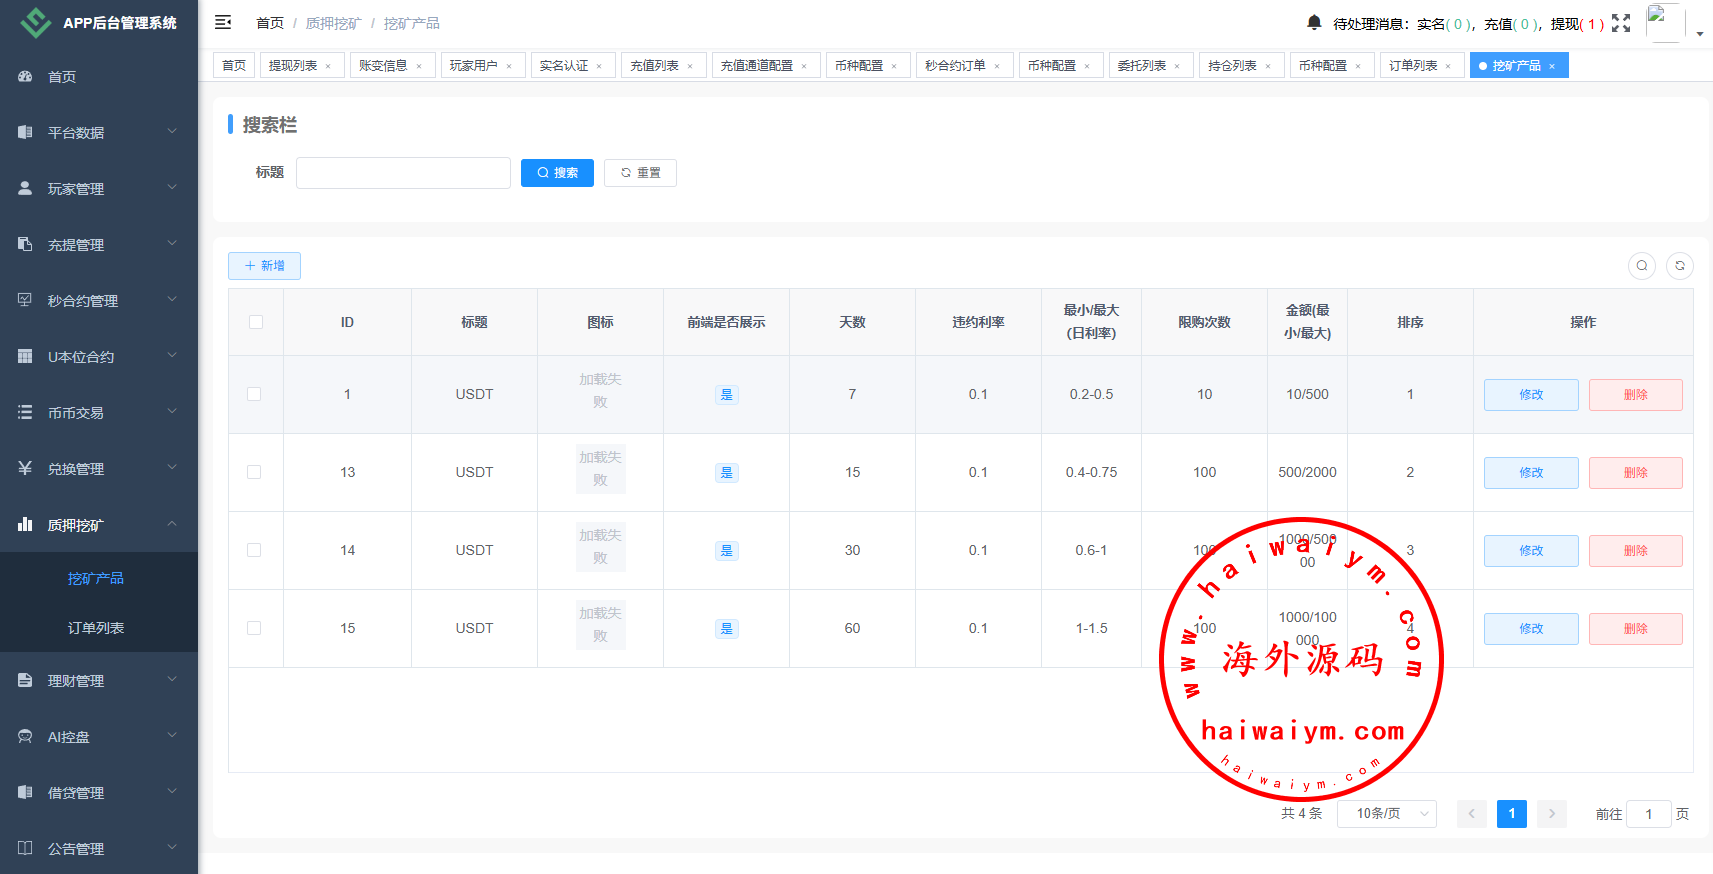Click the notification bell icon
The height and width of the screenshot is (874, 1713).
coord(1314,22)
